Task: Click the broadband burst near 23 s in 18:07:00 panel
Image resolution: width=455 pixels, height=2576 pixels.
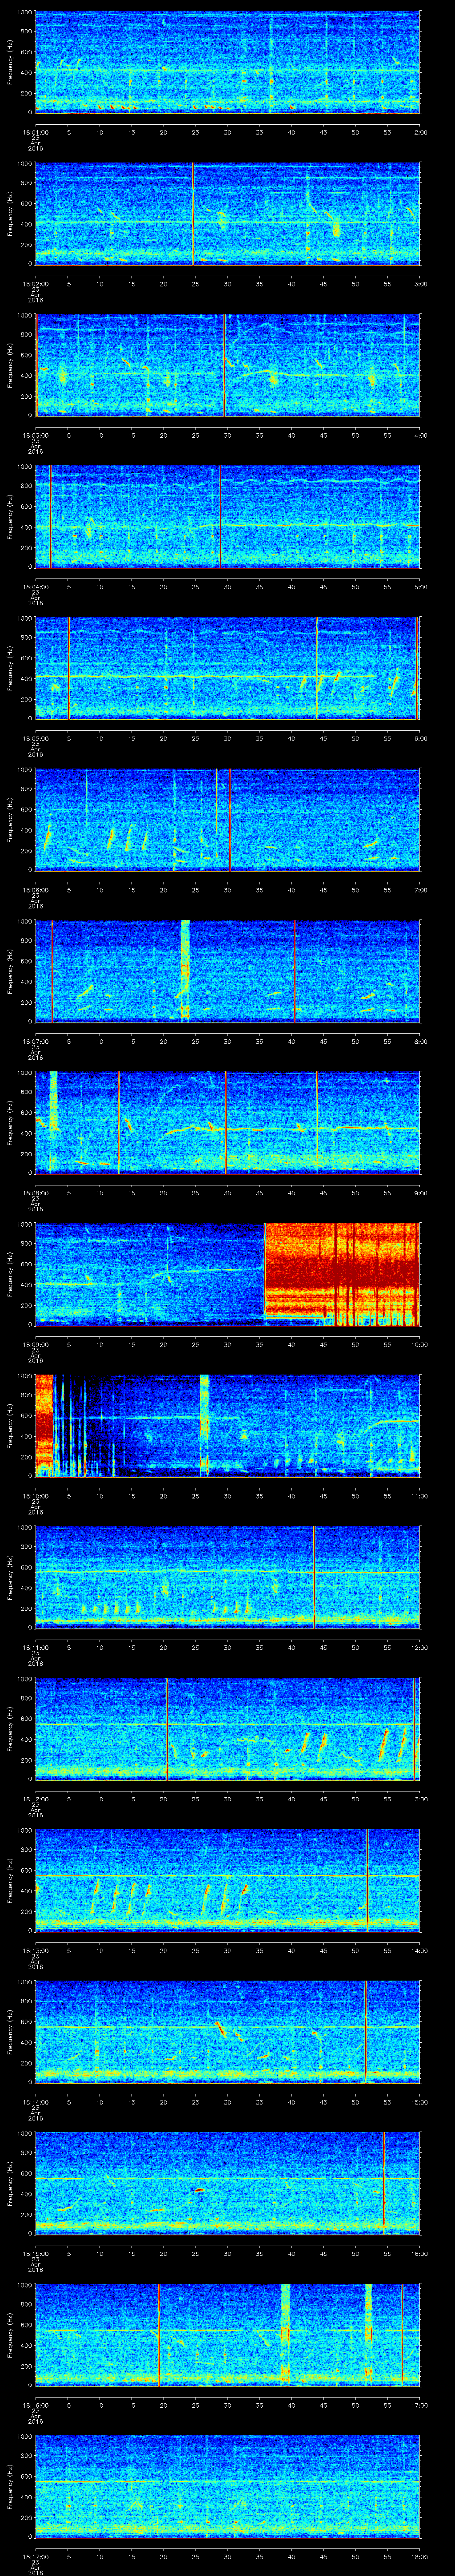Action: 185,971
